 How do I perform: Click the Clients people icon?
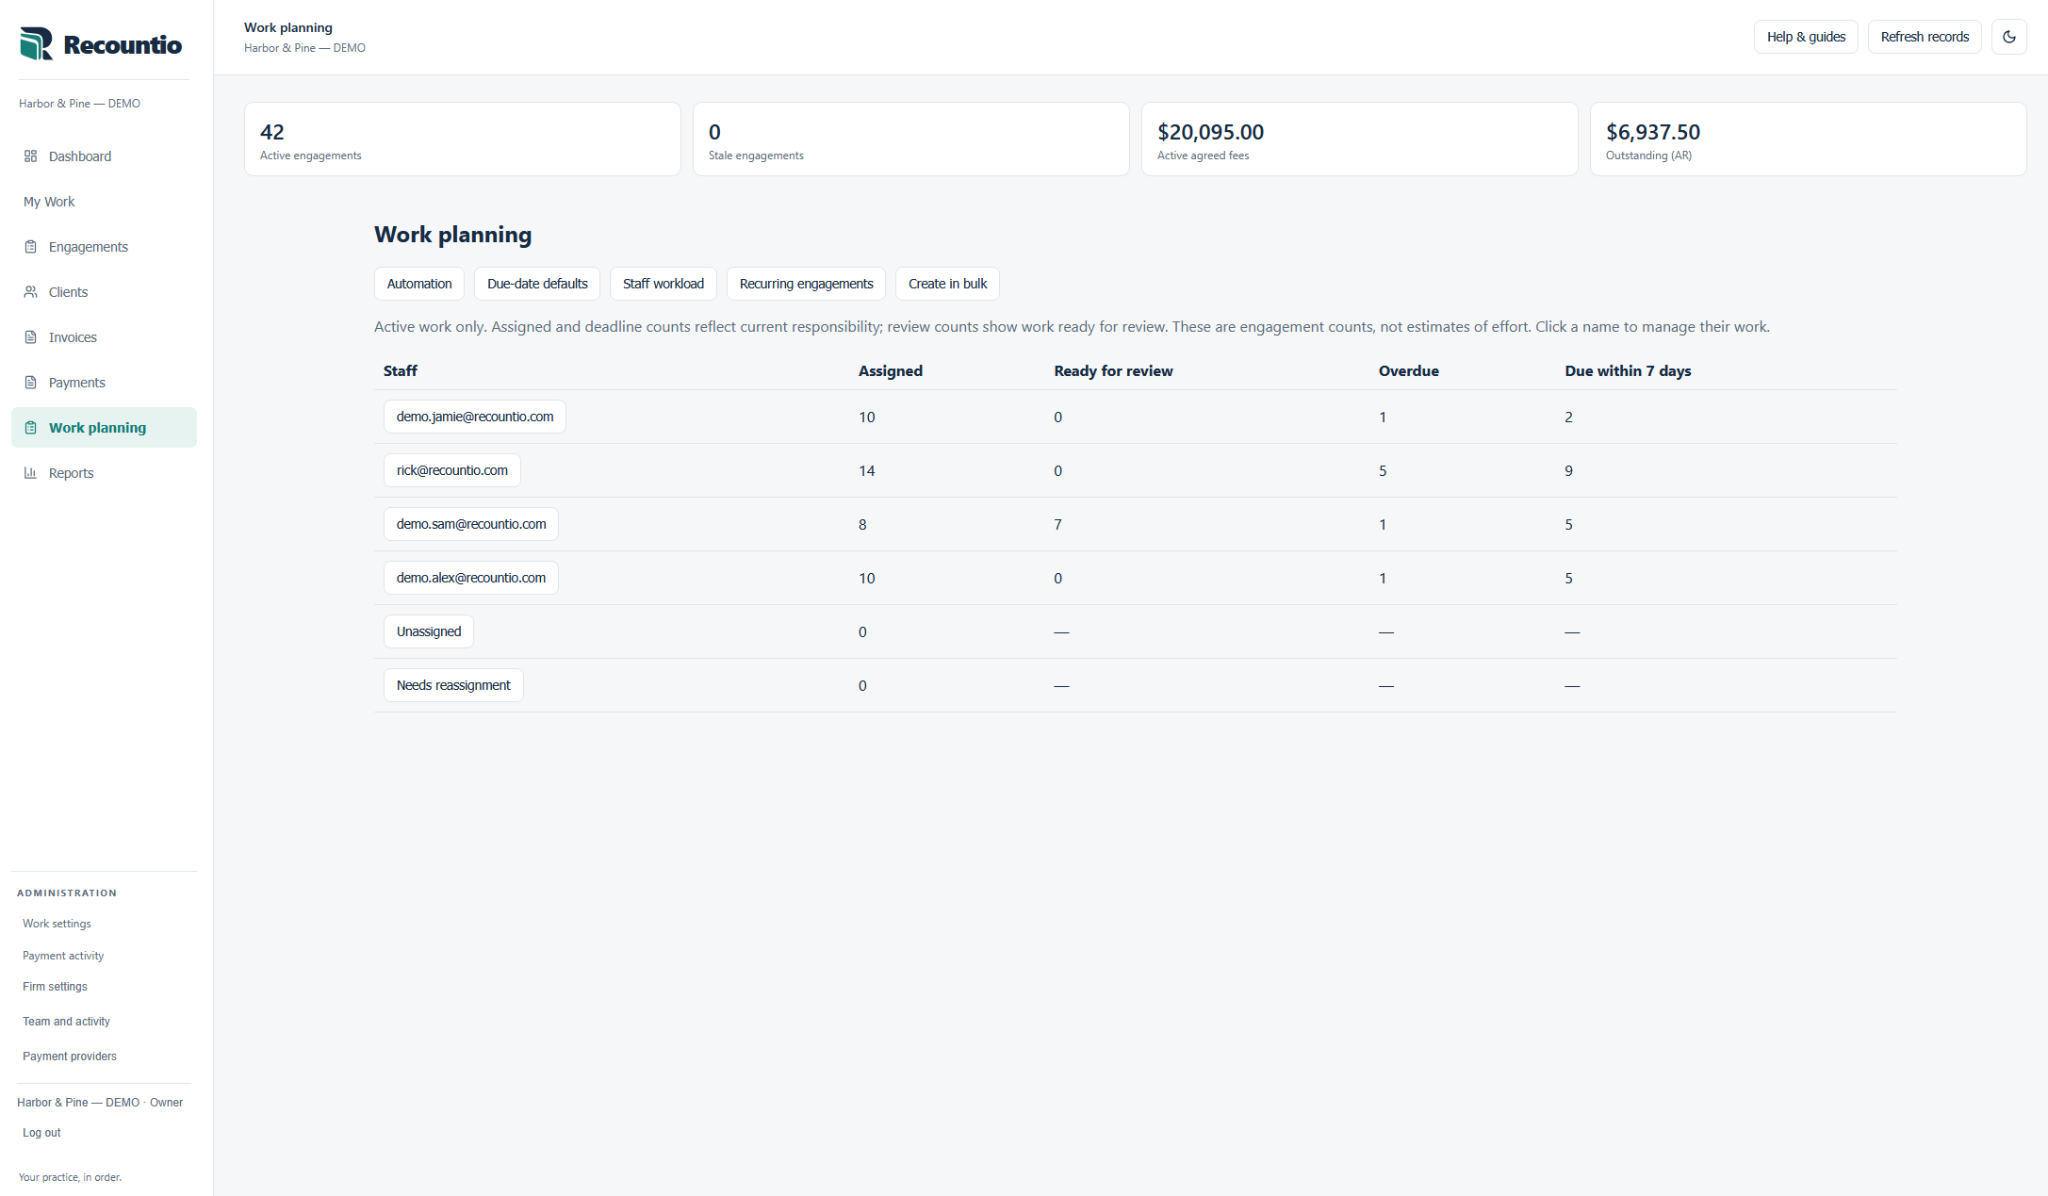click(30, 292)
